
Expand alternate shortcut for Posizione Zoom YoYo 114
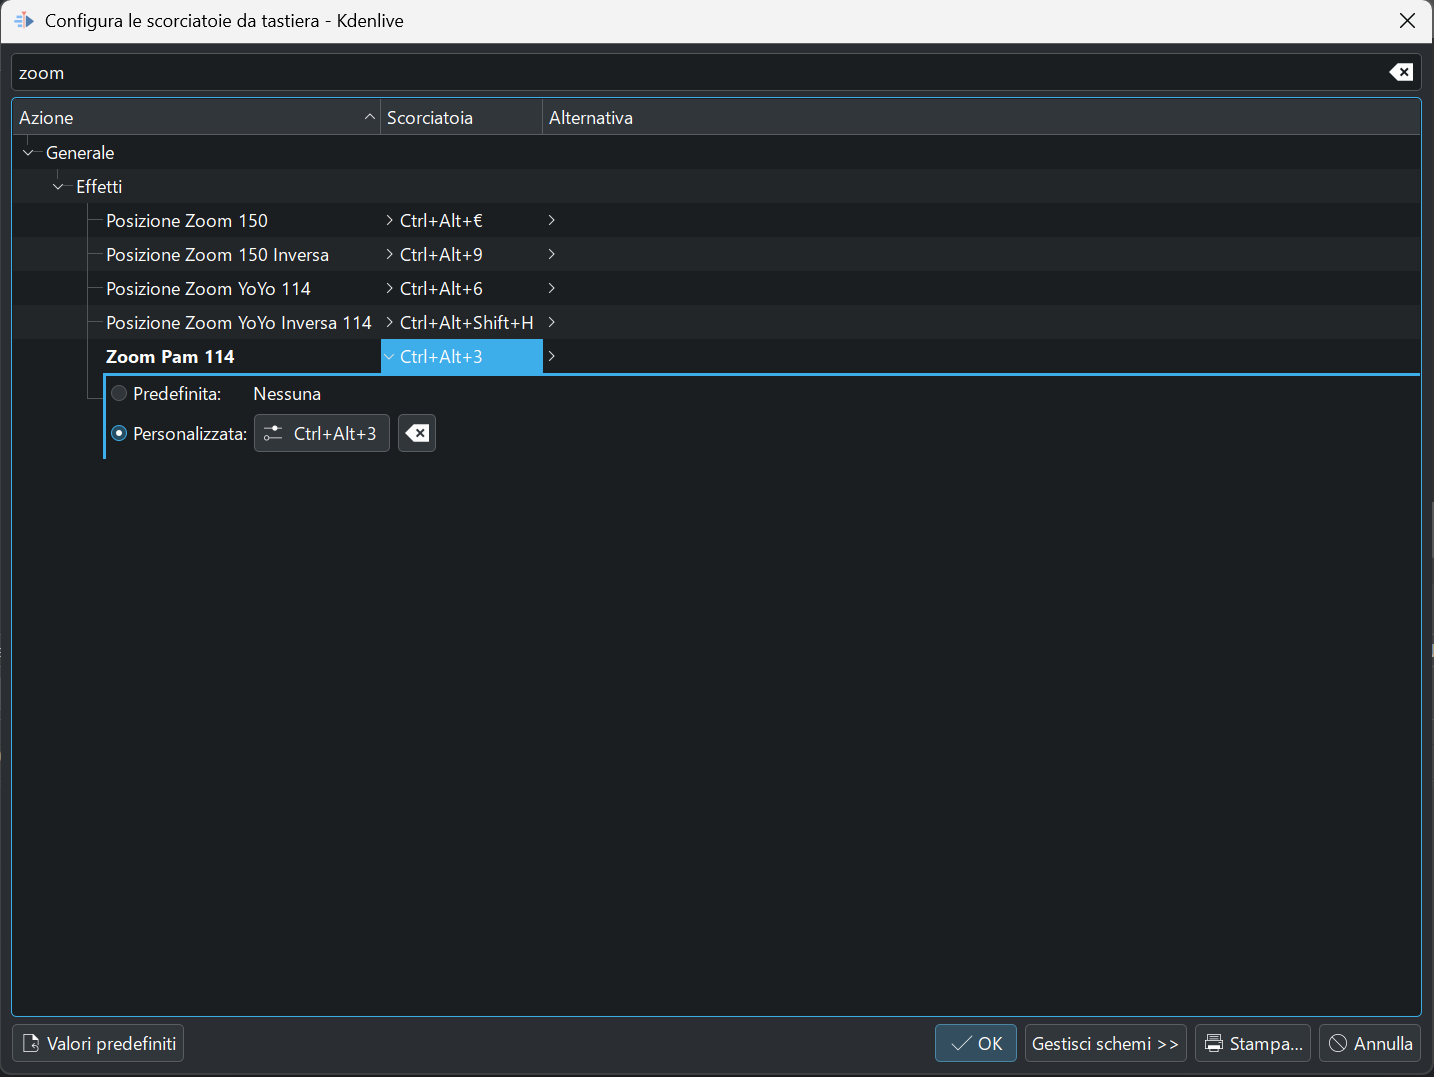[551, 288]
